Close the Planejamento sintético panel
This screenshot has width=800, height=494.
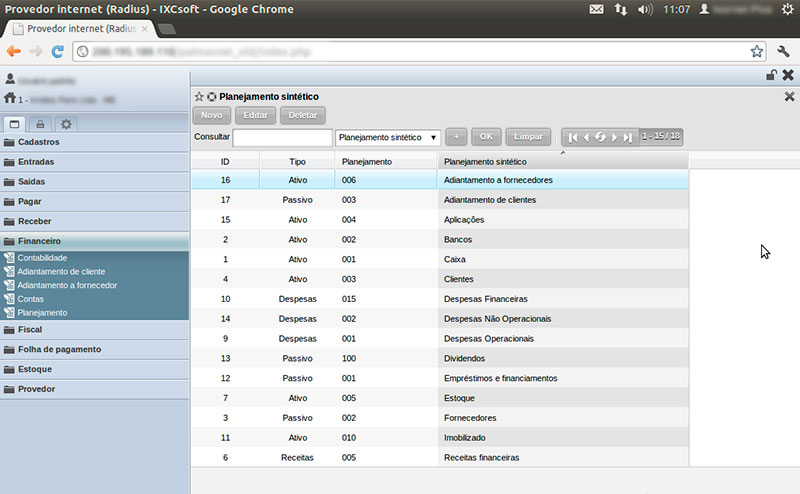pos(789,96)
